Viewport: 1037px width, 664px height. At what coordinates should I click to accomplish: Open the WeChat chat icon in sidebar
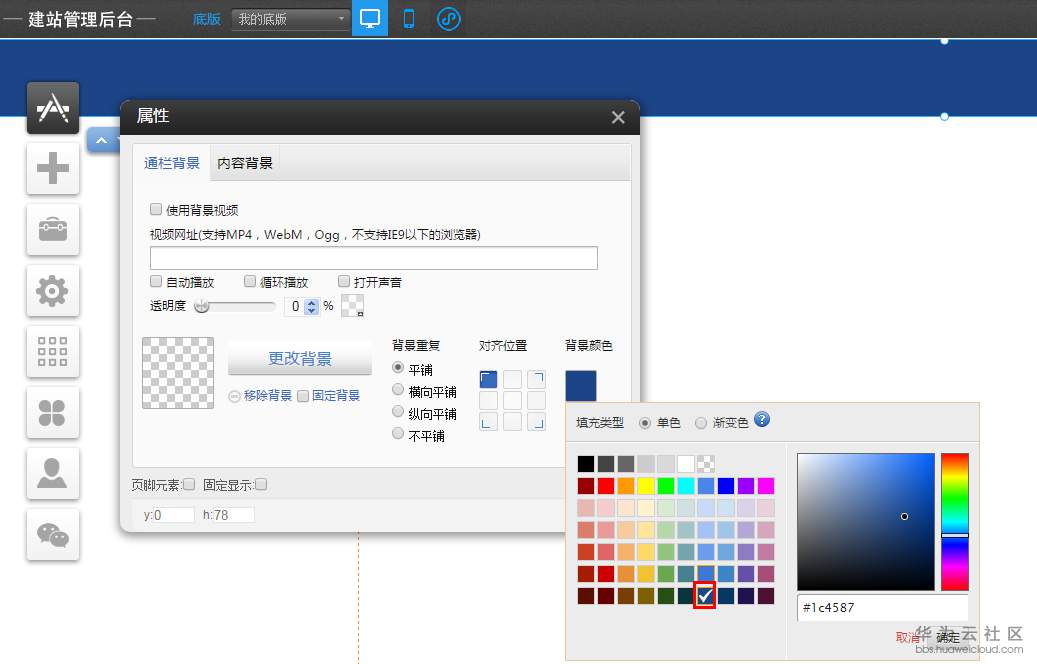(x=52, y=535)
